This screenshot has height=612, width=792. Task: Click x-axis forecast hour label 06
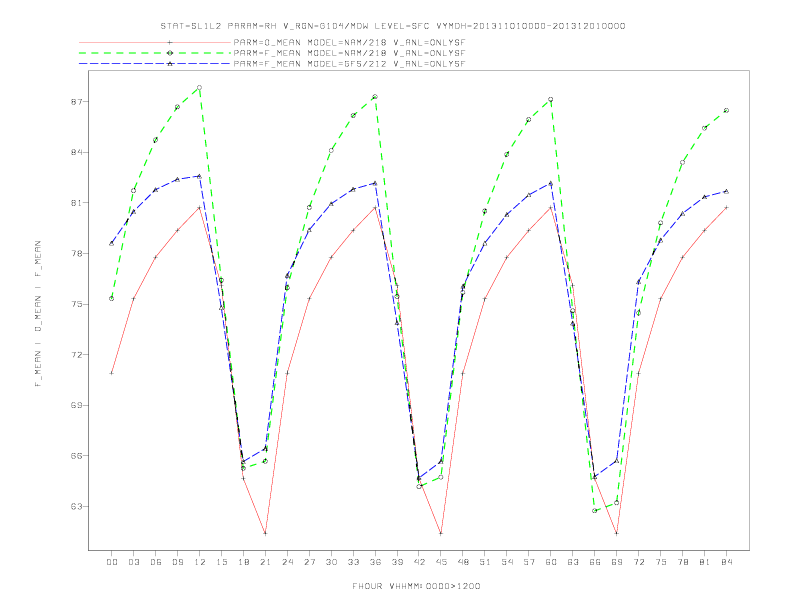tap(156, 562)
